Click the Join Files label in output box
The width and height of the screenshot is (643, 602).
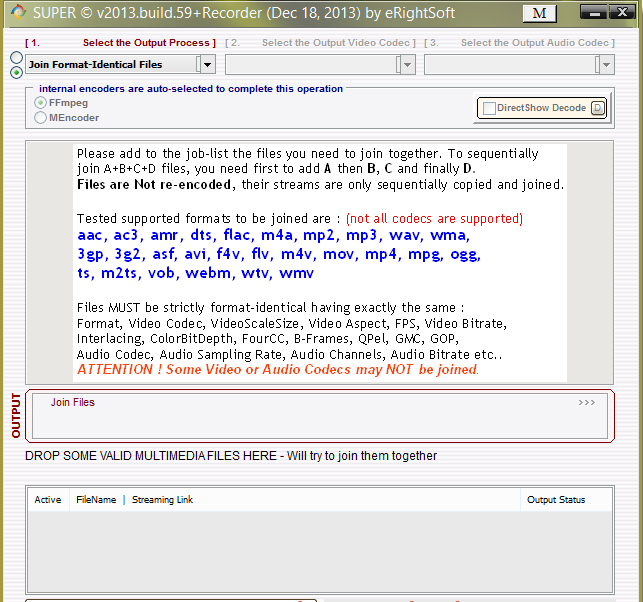(73, 403)
